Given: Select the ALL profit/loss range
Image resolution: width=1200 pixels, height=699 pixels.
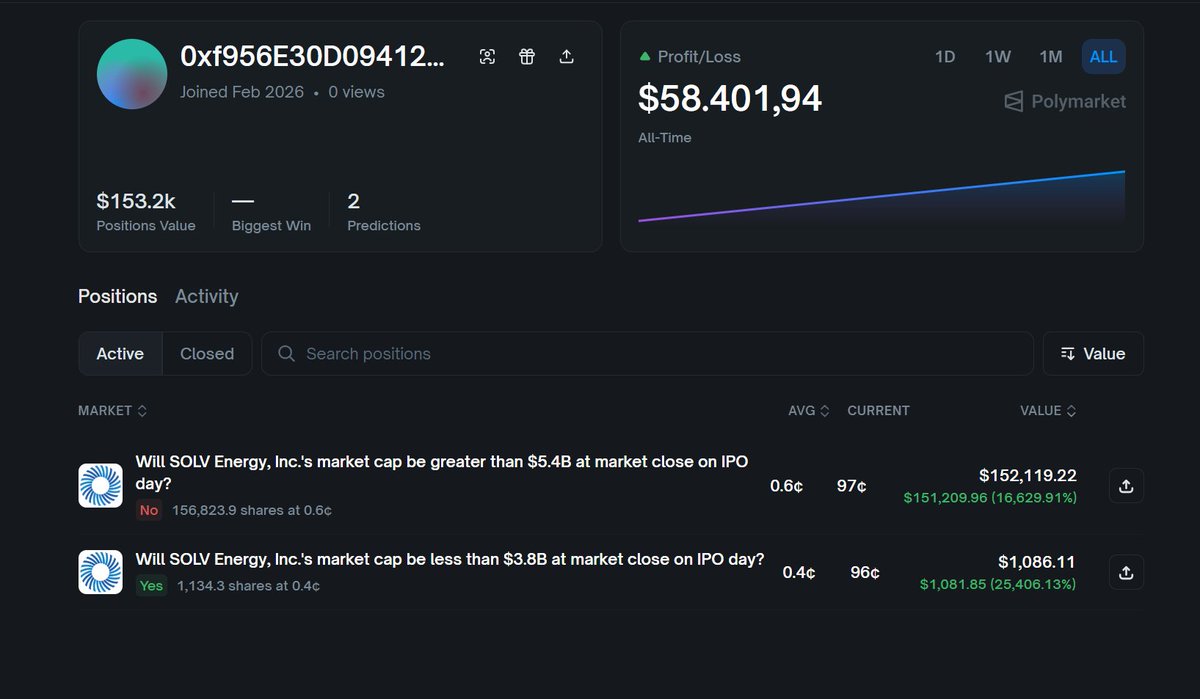Looking at the screenshot, I should [x=1104, y=57].
